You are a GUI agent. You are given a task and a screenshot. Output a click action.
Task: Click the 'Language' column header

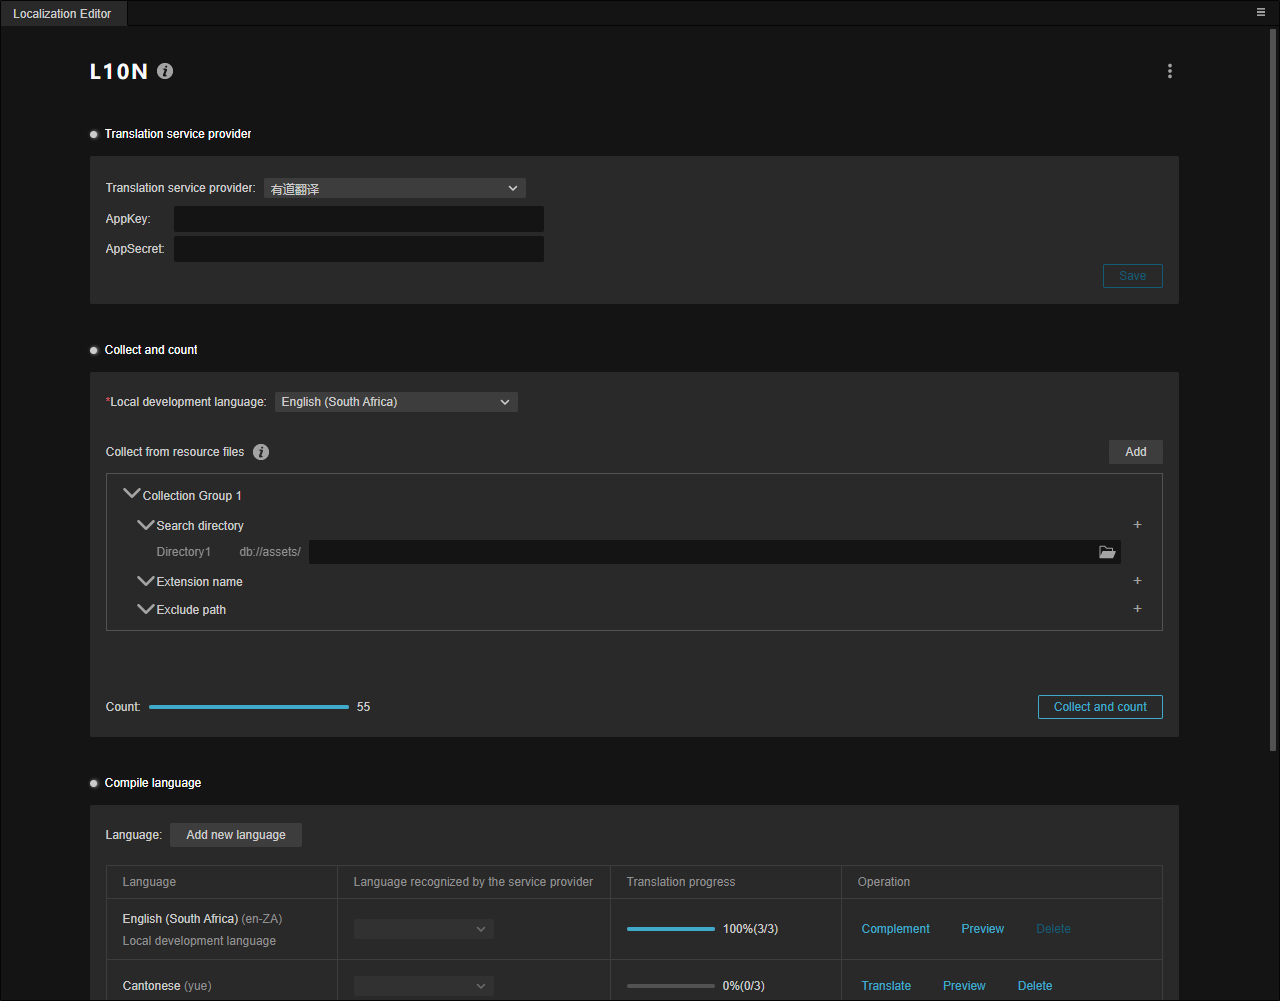click(149, 882)
